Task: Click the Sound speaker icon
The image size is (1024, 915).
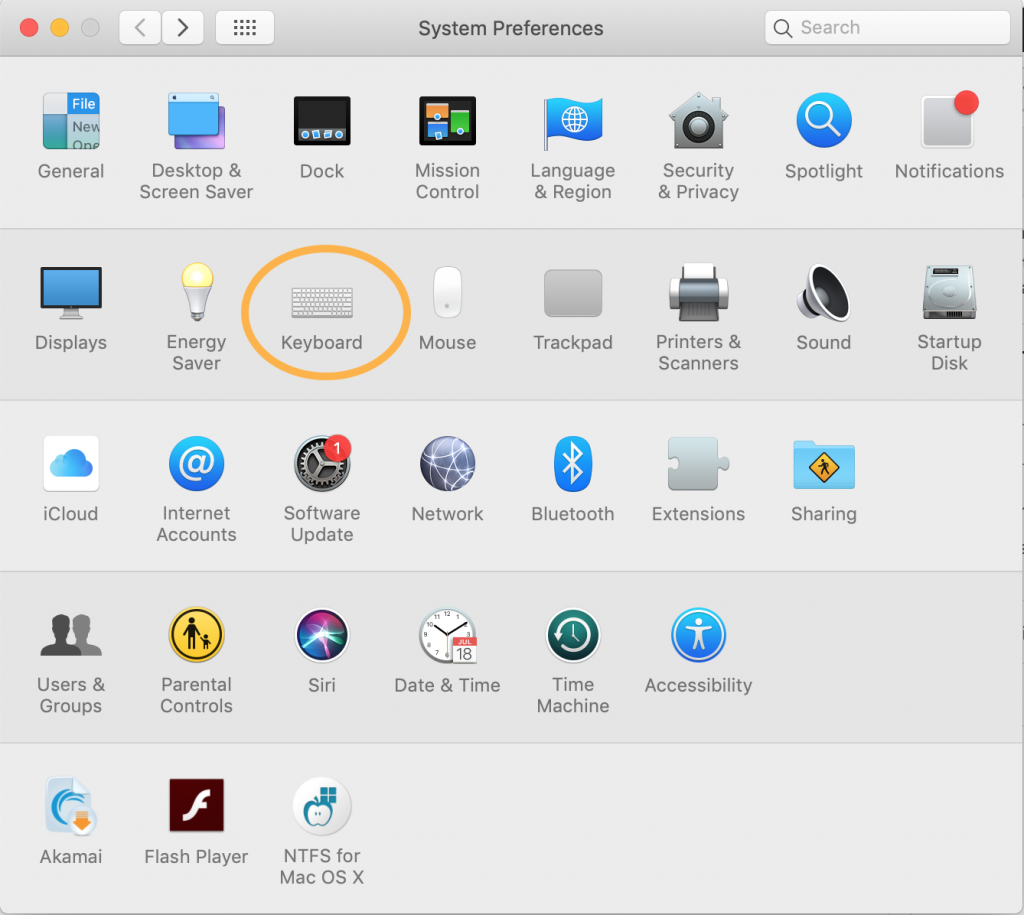Action: [823, 295]
